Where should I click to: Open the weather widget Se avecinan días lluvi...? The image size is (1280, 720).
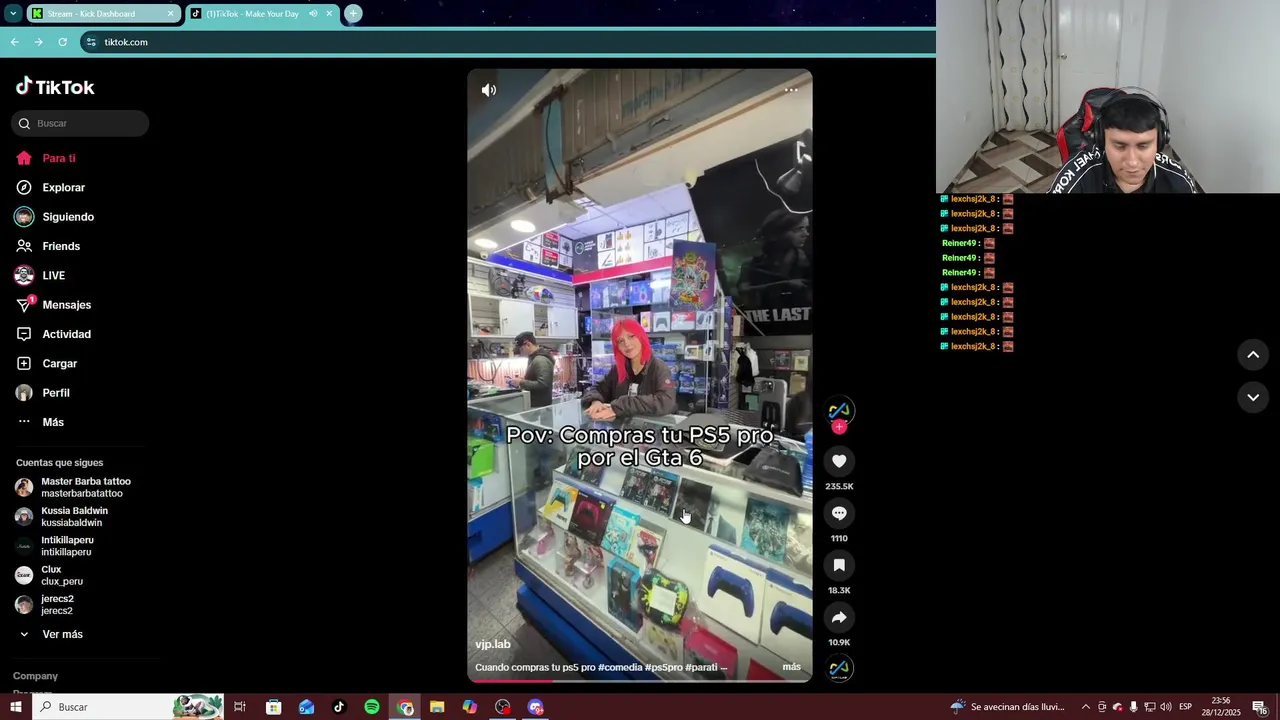[1007, 707]
